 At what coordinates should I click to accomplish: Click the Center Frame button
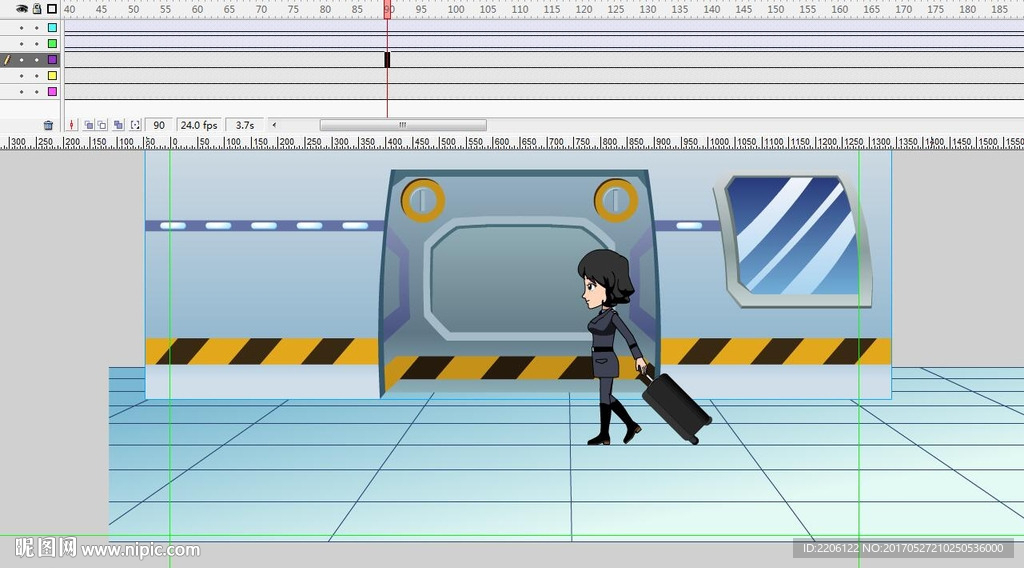coord(71,125)
